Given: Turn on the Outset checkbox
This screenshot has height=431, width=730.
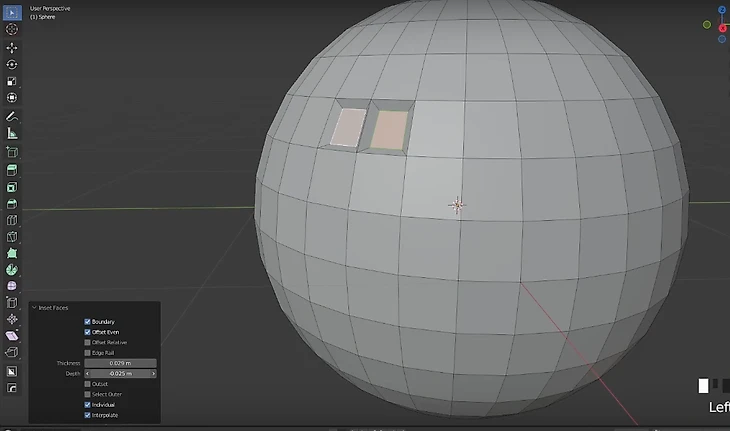Looking at the screenshot, I should tap(88, 384).
